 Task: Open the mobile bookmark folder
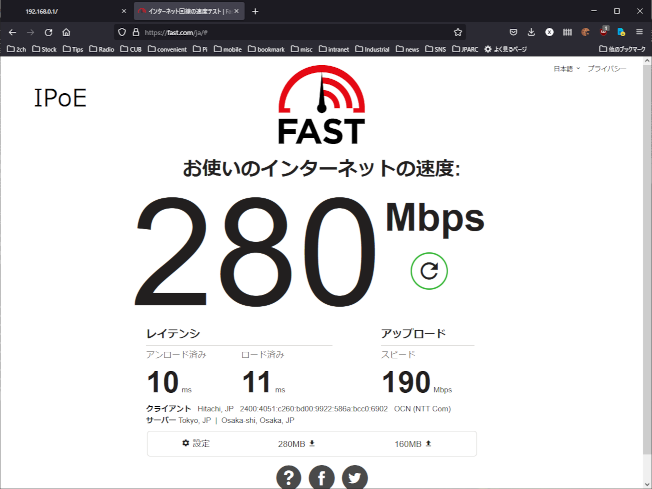228,49
